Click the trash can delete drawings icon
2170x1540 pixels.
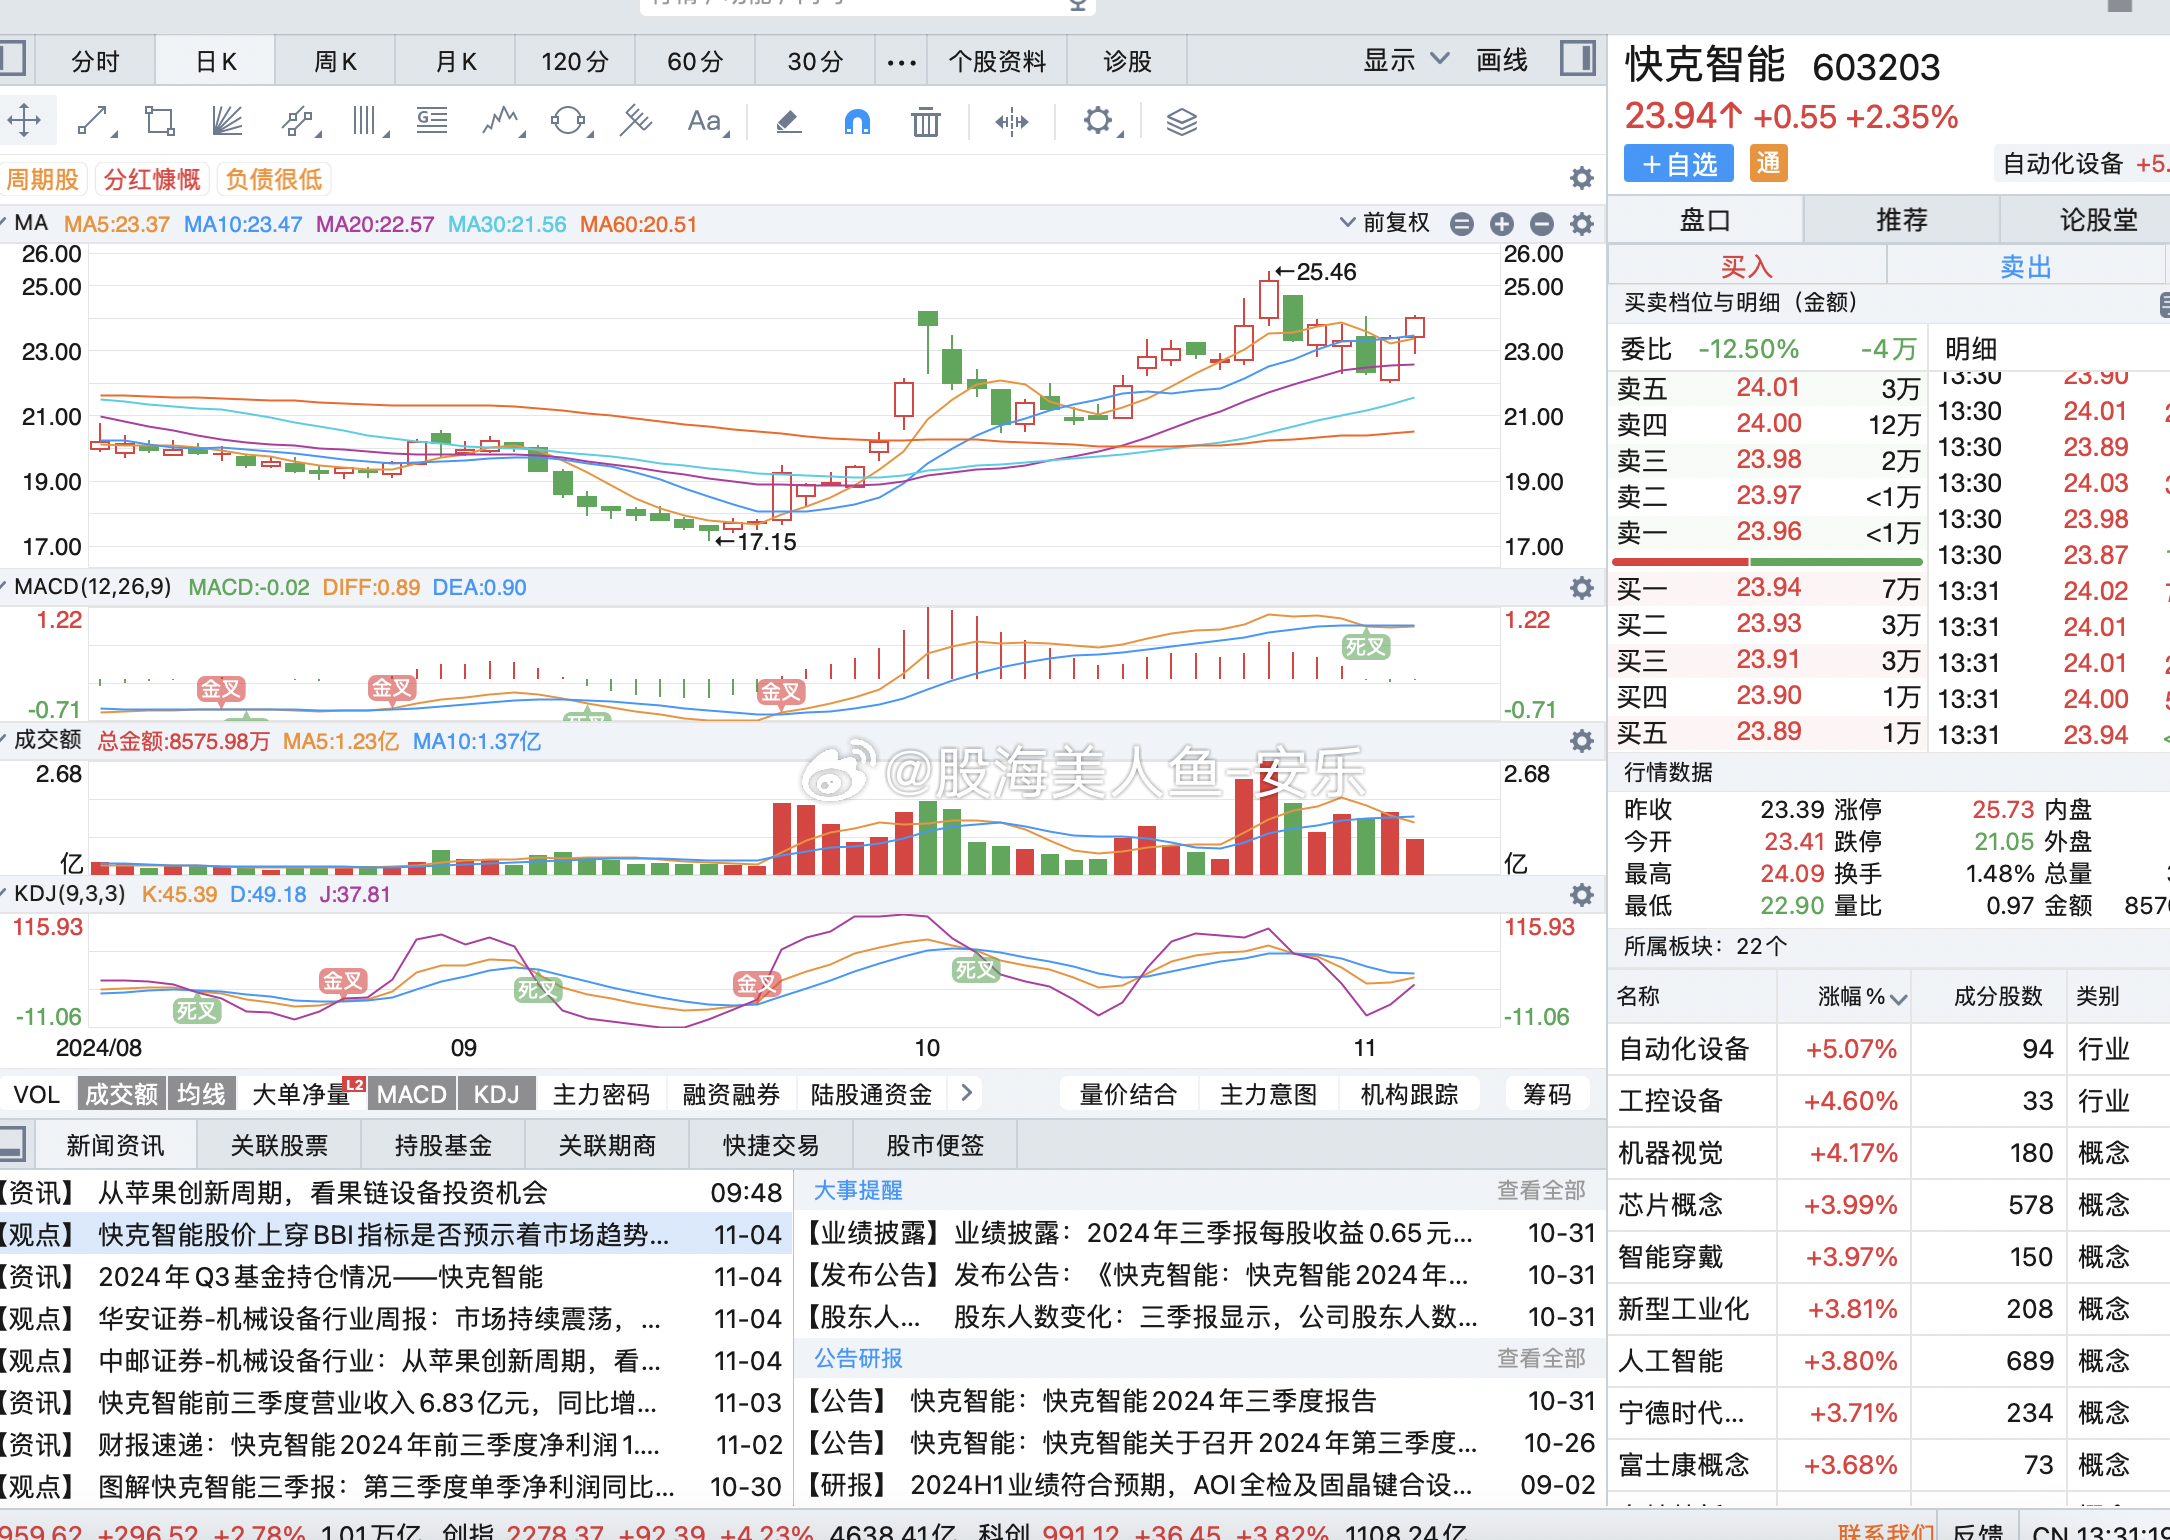[926, 121]
